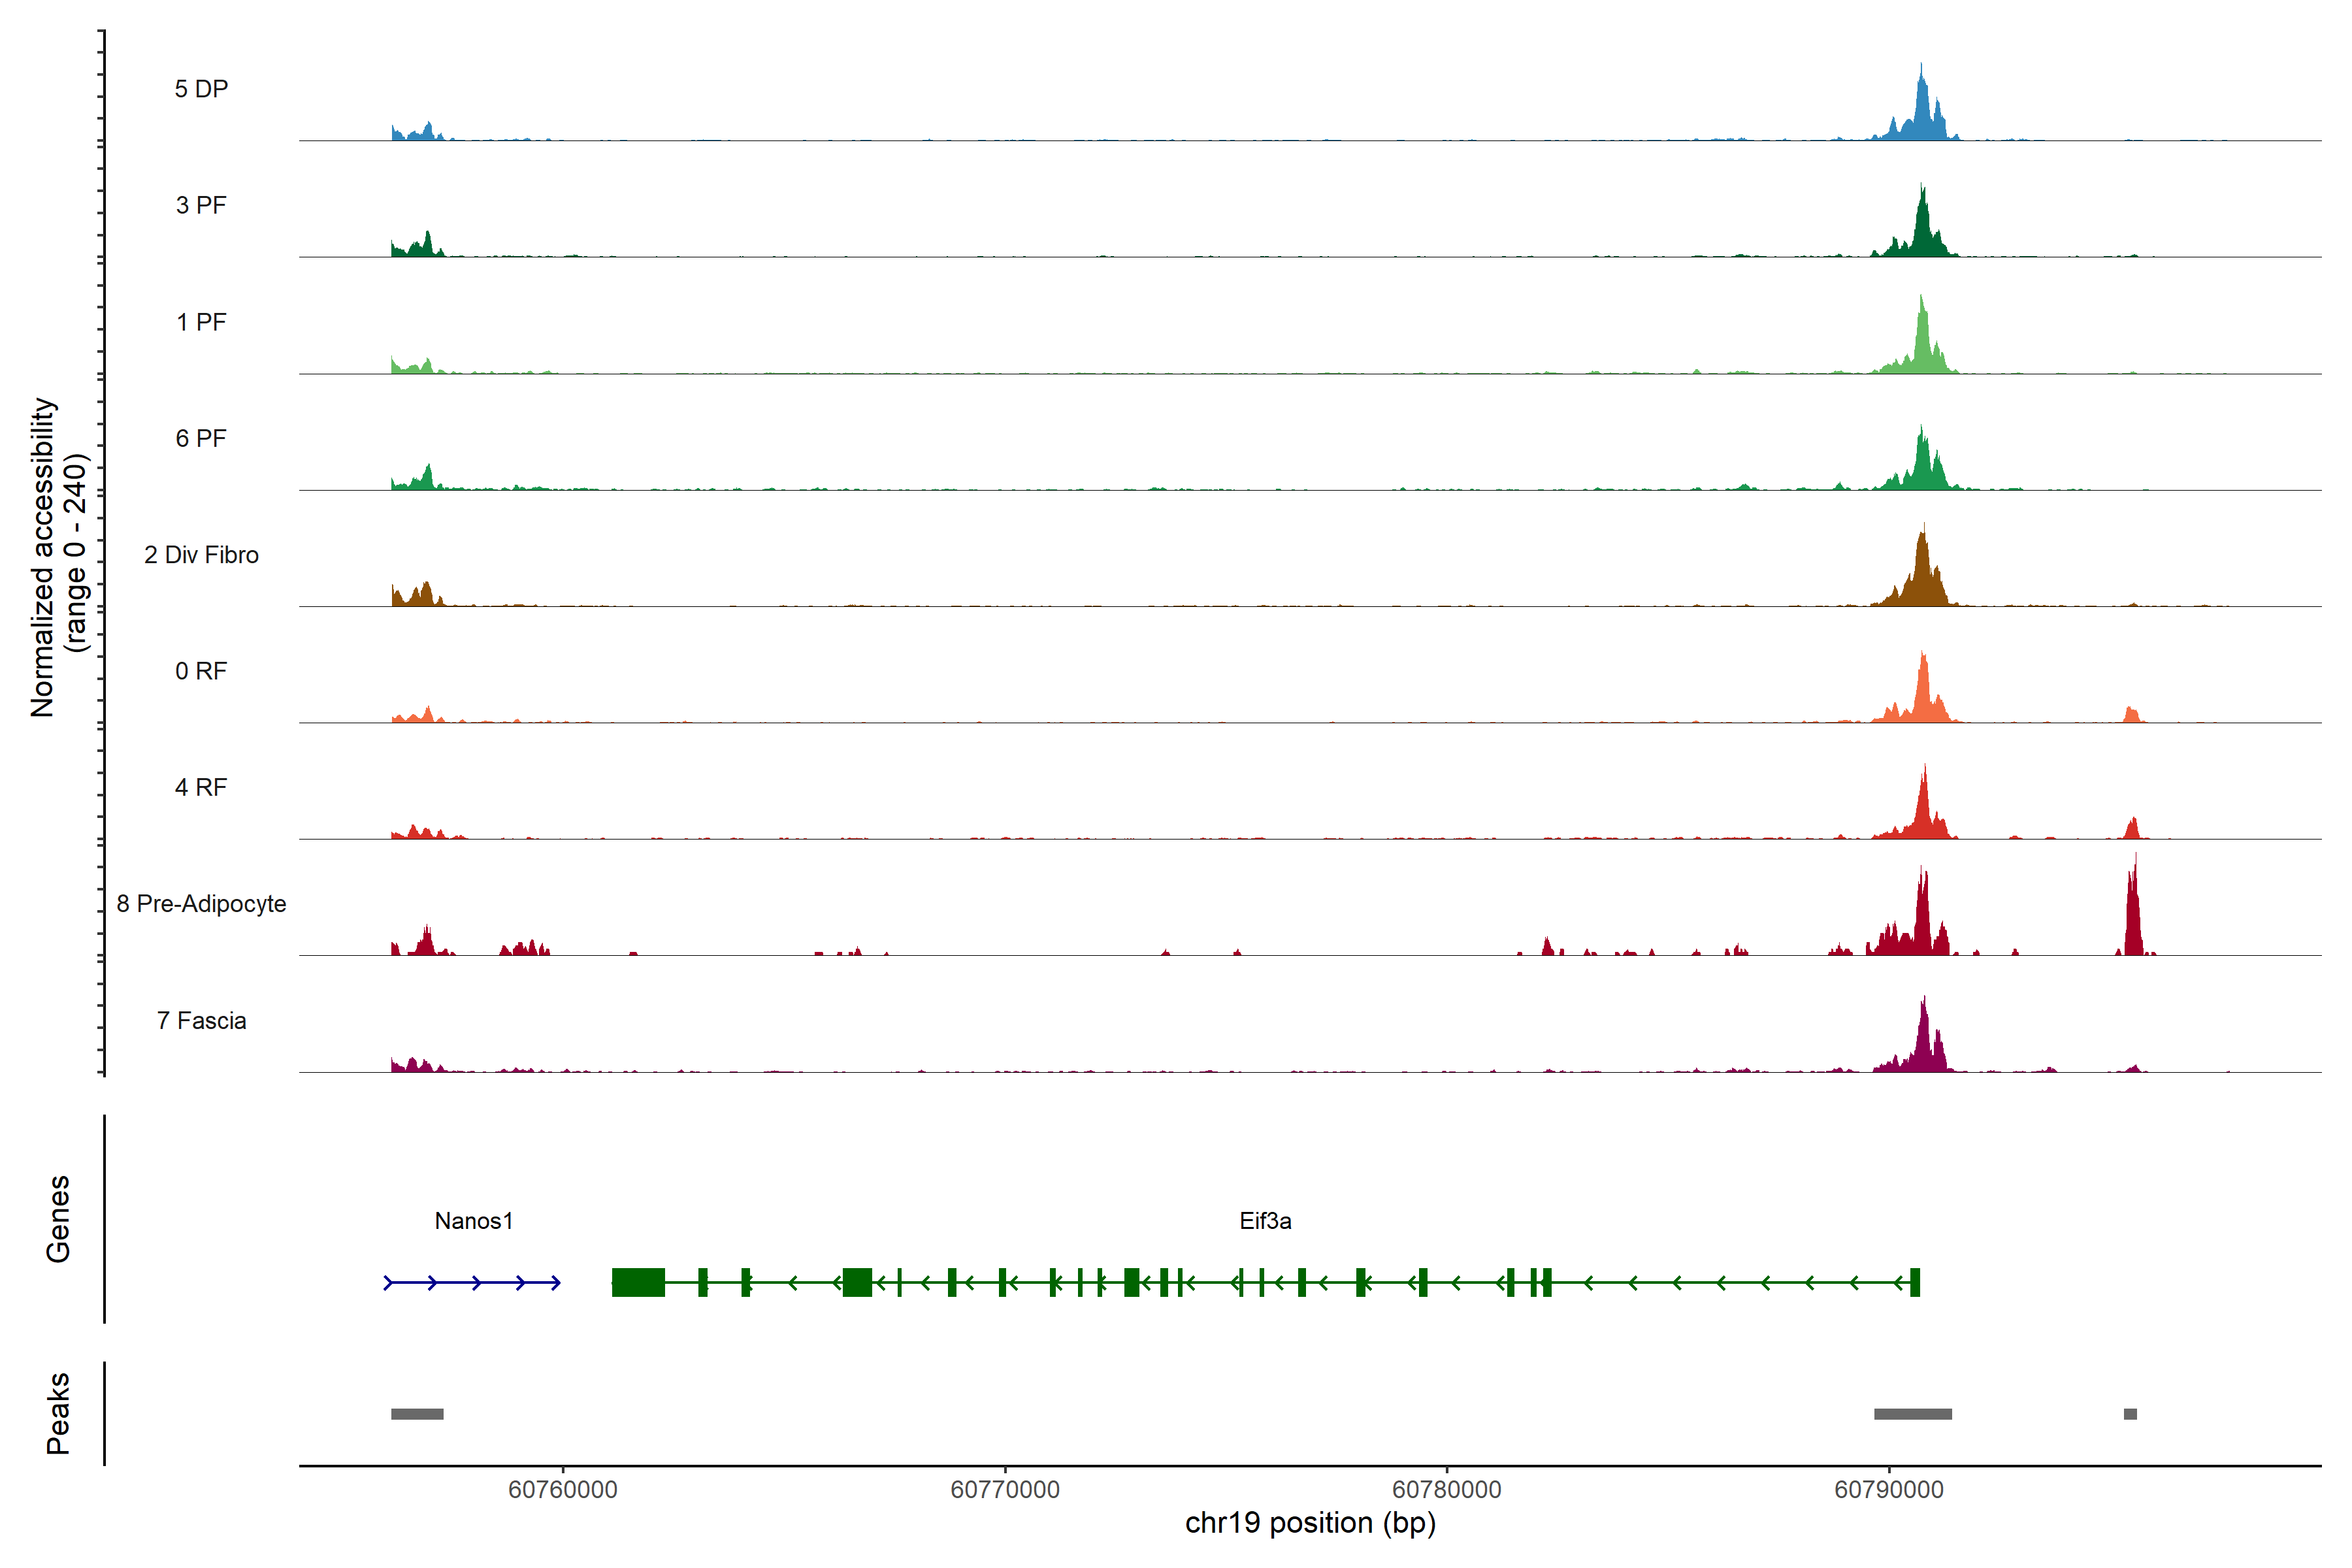Image resolution: width=2352 pixels, height=1568 pixels.
Task: Click the leftmost gray peak bar
Action: point(417,1413)
